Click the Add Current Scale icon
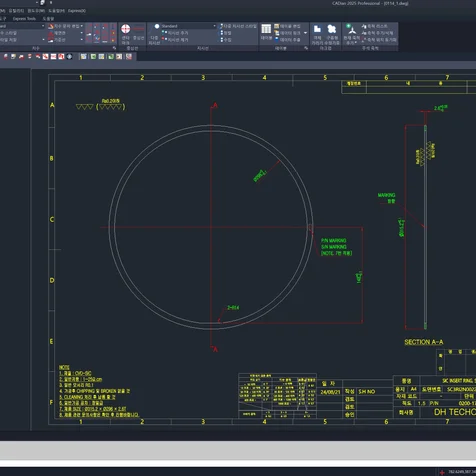The image size is (476, 476). [352, 34]
